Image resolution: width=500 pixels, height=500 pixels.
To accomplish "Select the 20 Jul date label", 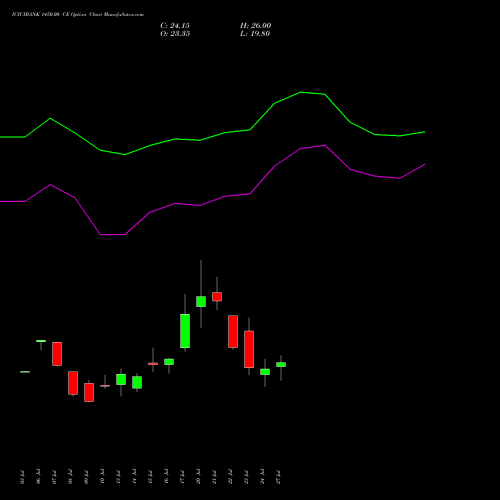I will 198,477.
